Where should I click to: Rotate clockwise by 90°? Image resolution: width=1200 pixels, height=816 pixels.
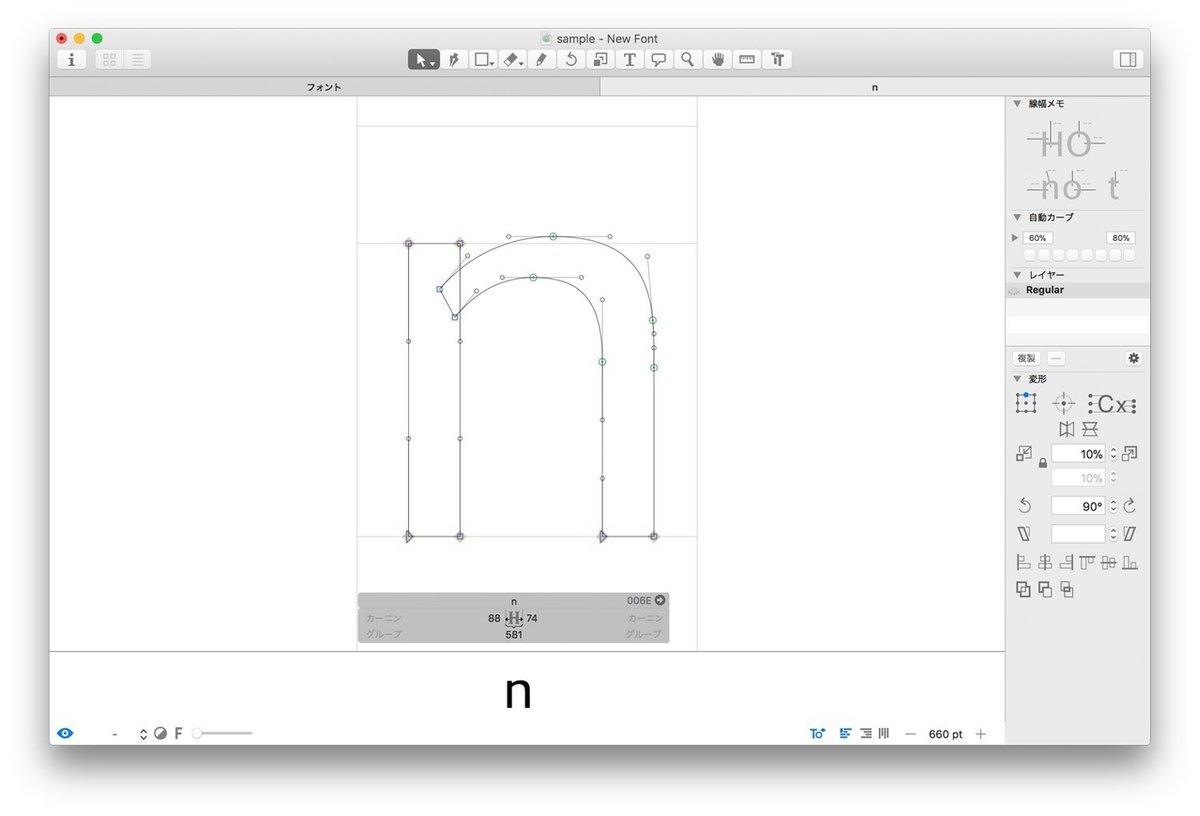(x=1129, y=506)
